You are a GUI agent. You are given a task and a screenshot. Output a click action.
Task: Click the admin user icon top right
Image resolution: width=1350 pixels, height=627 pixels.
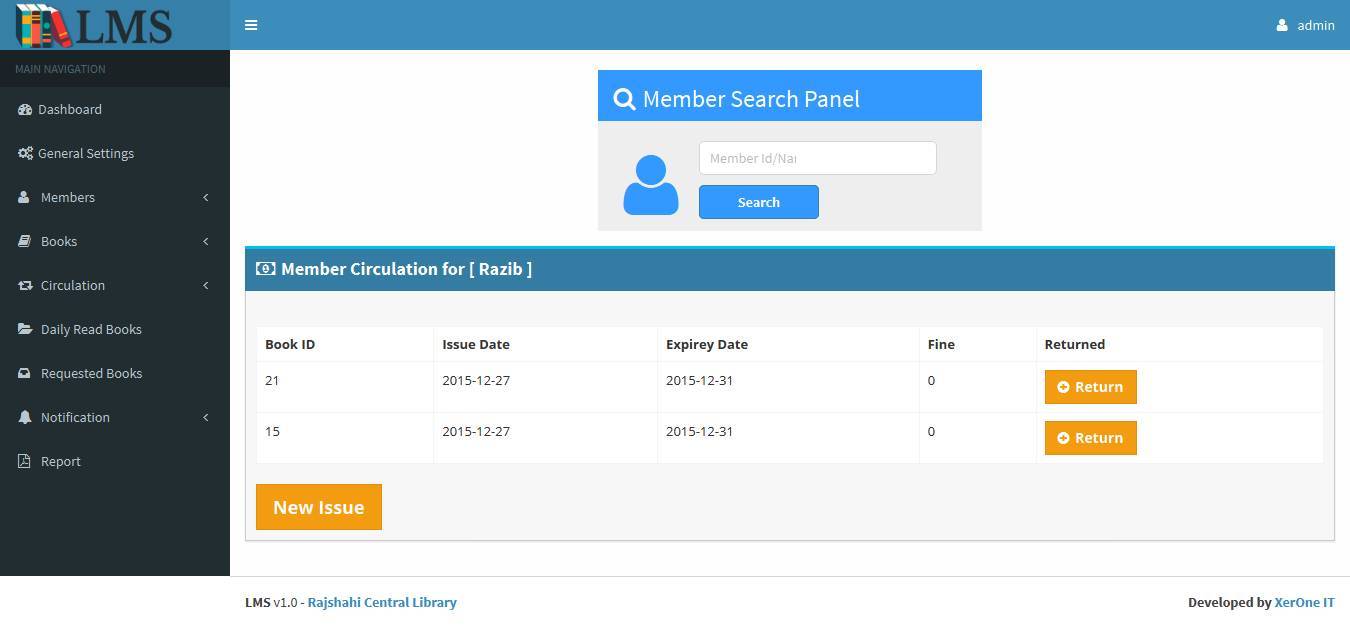coord(1282,25)
